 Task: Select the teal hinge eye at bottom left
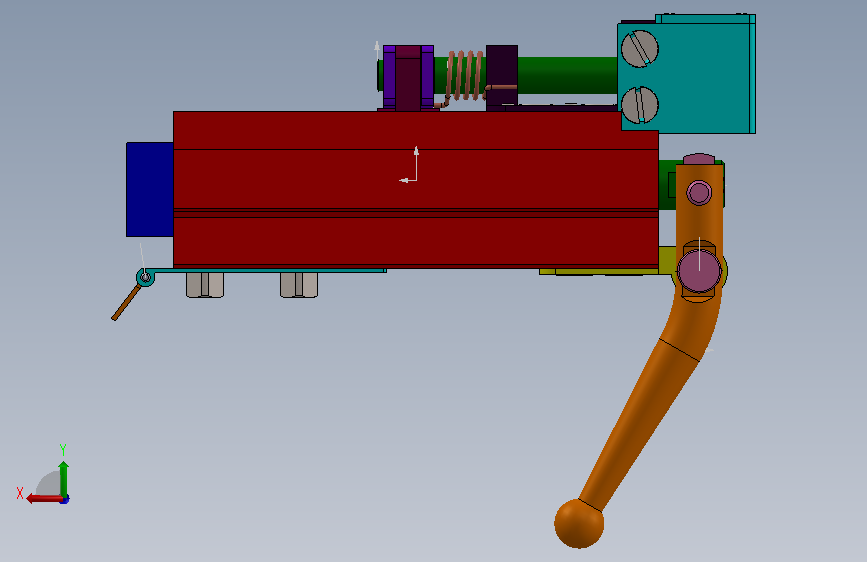[145, 277]
